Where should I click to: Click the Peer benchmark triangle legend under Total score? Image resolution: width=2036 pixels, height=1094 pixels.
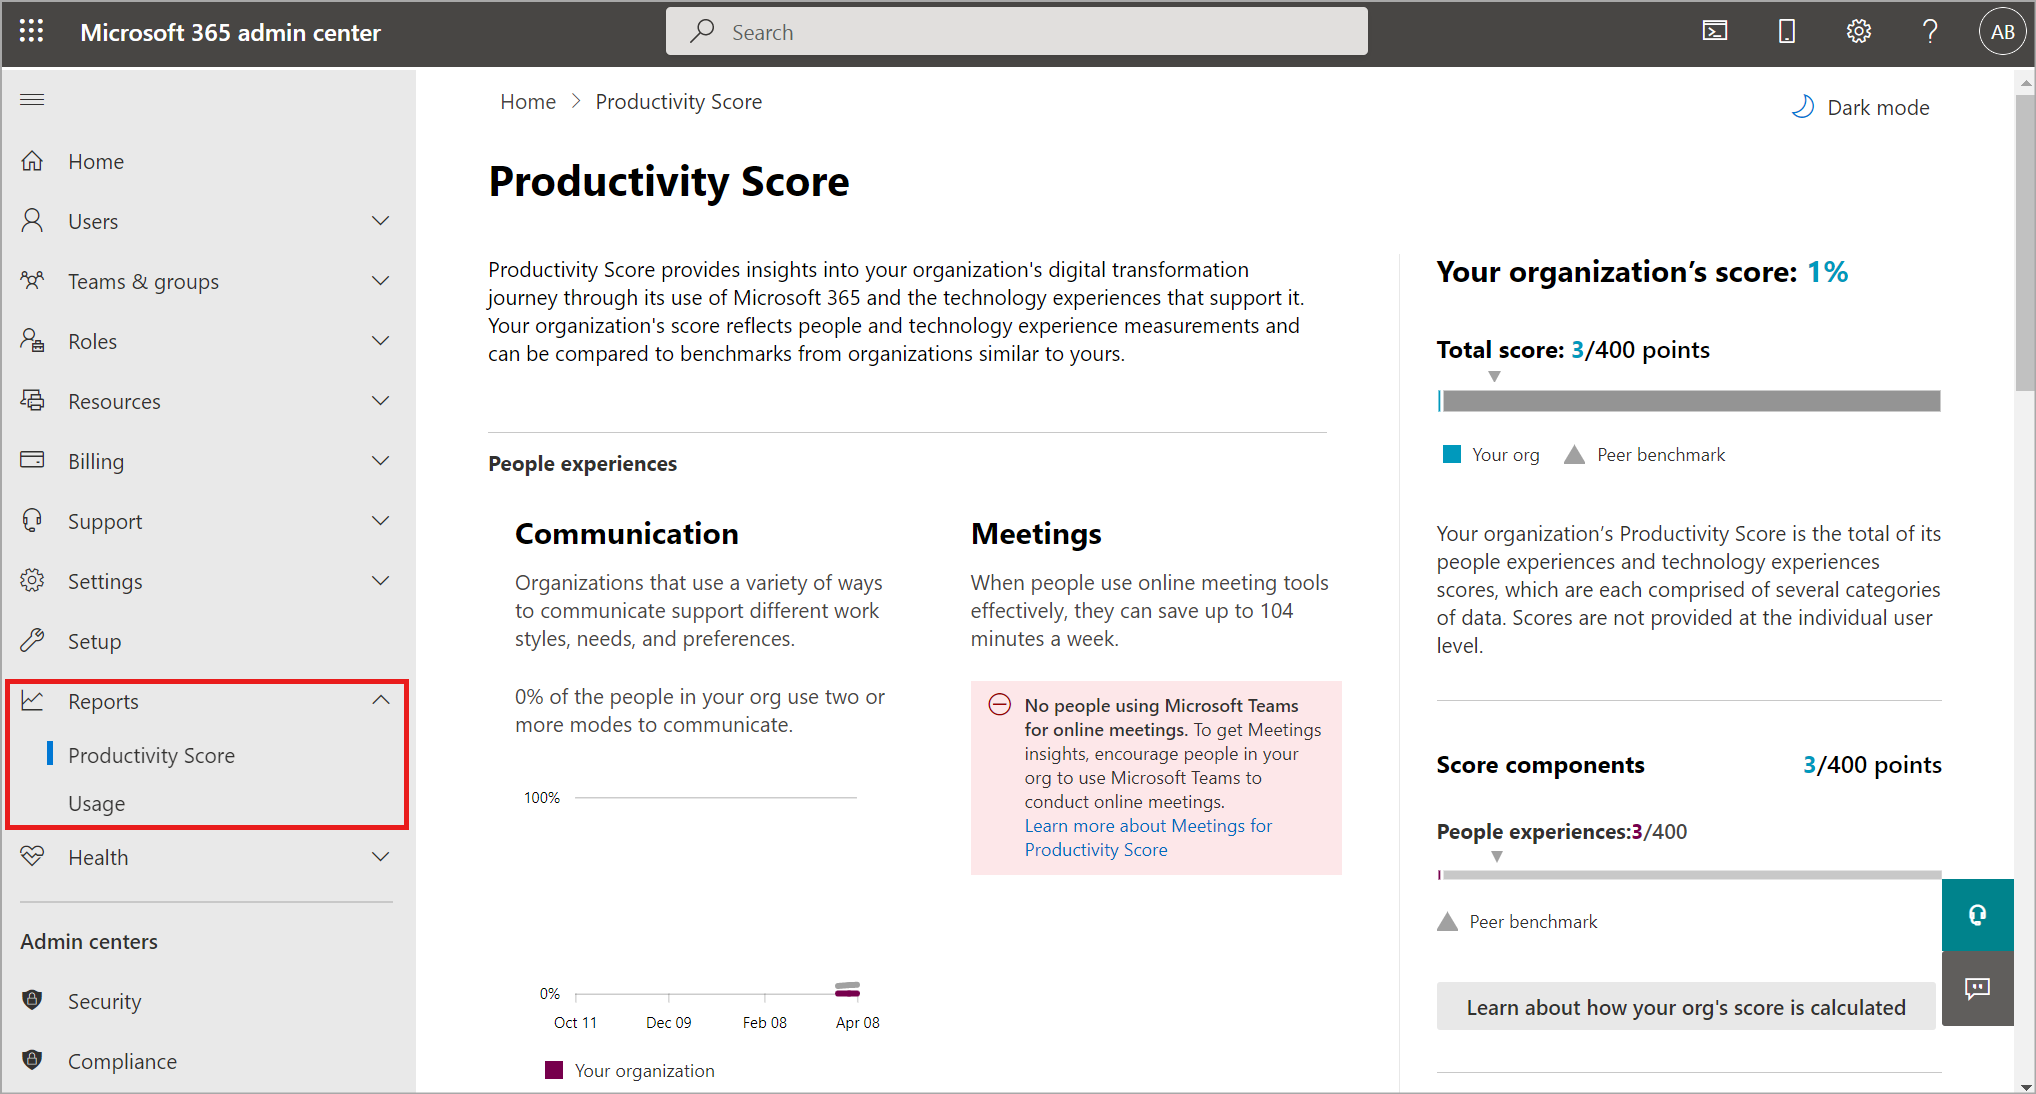1574,455
